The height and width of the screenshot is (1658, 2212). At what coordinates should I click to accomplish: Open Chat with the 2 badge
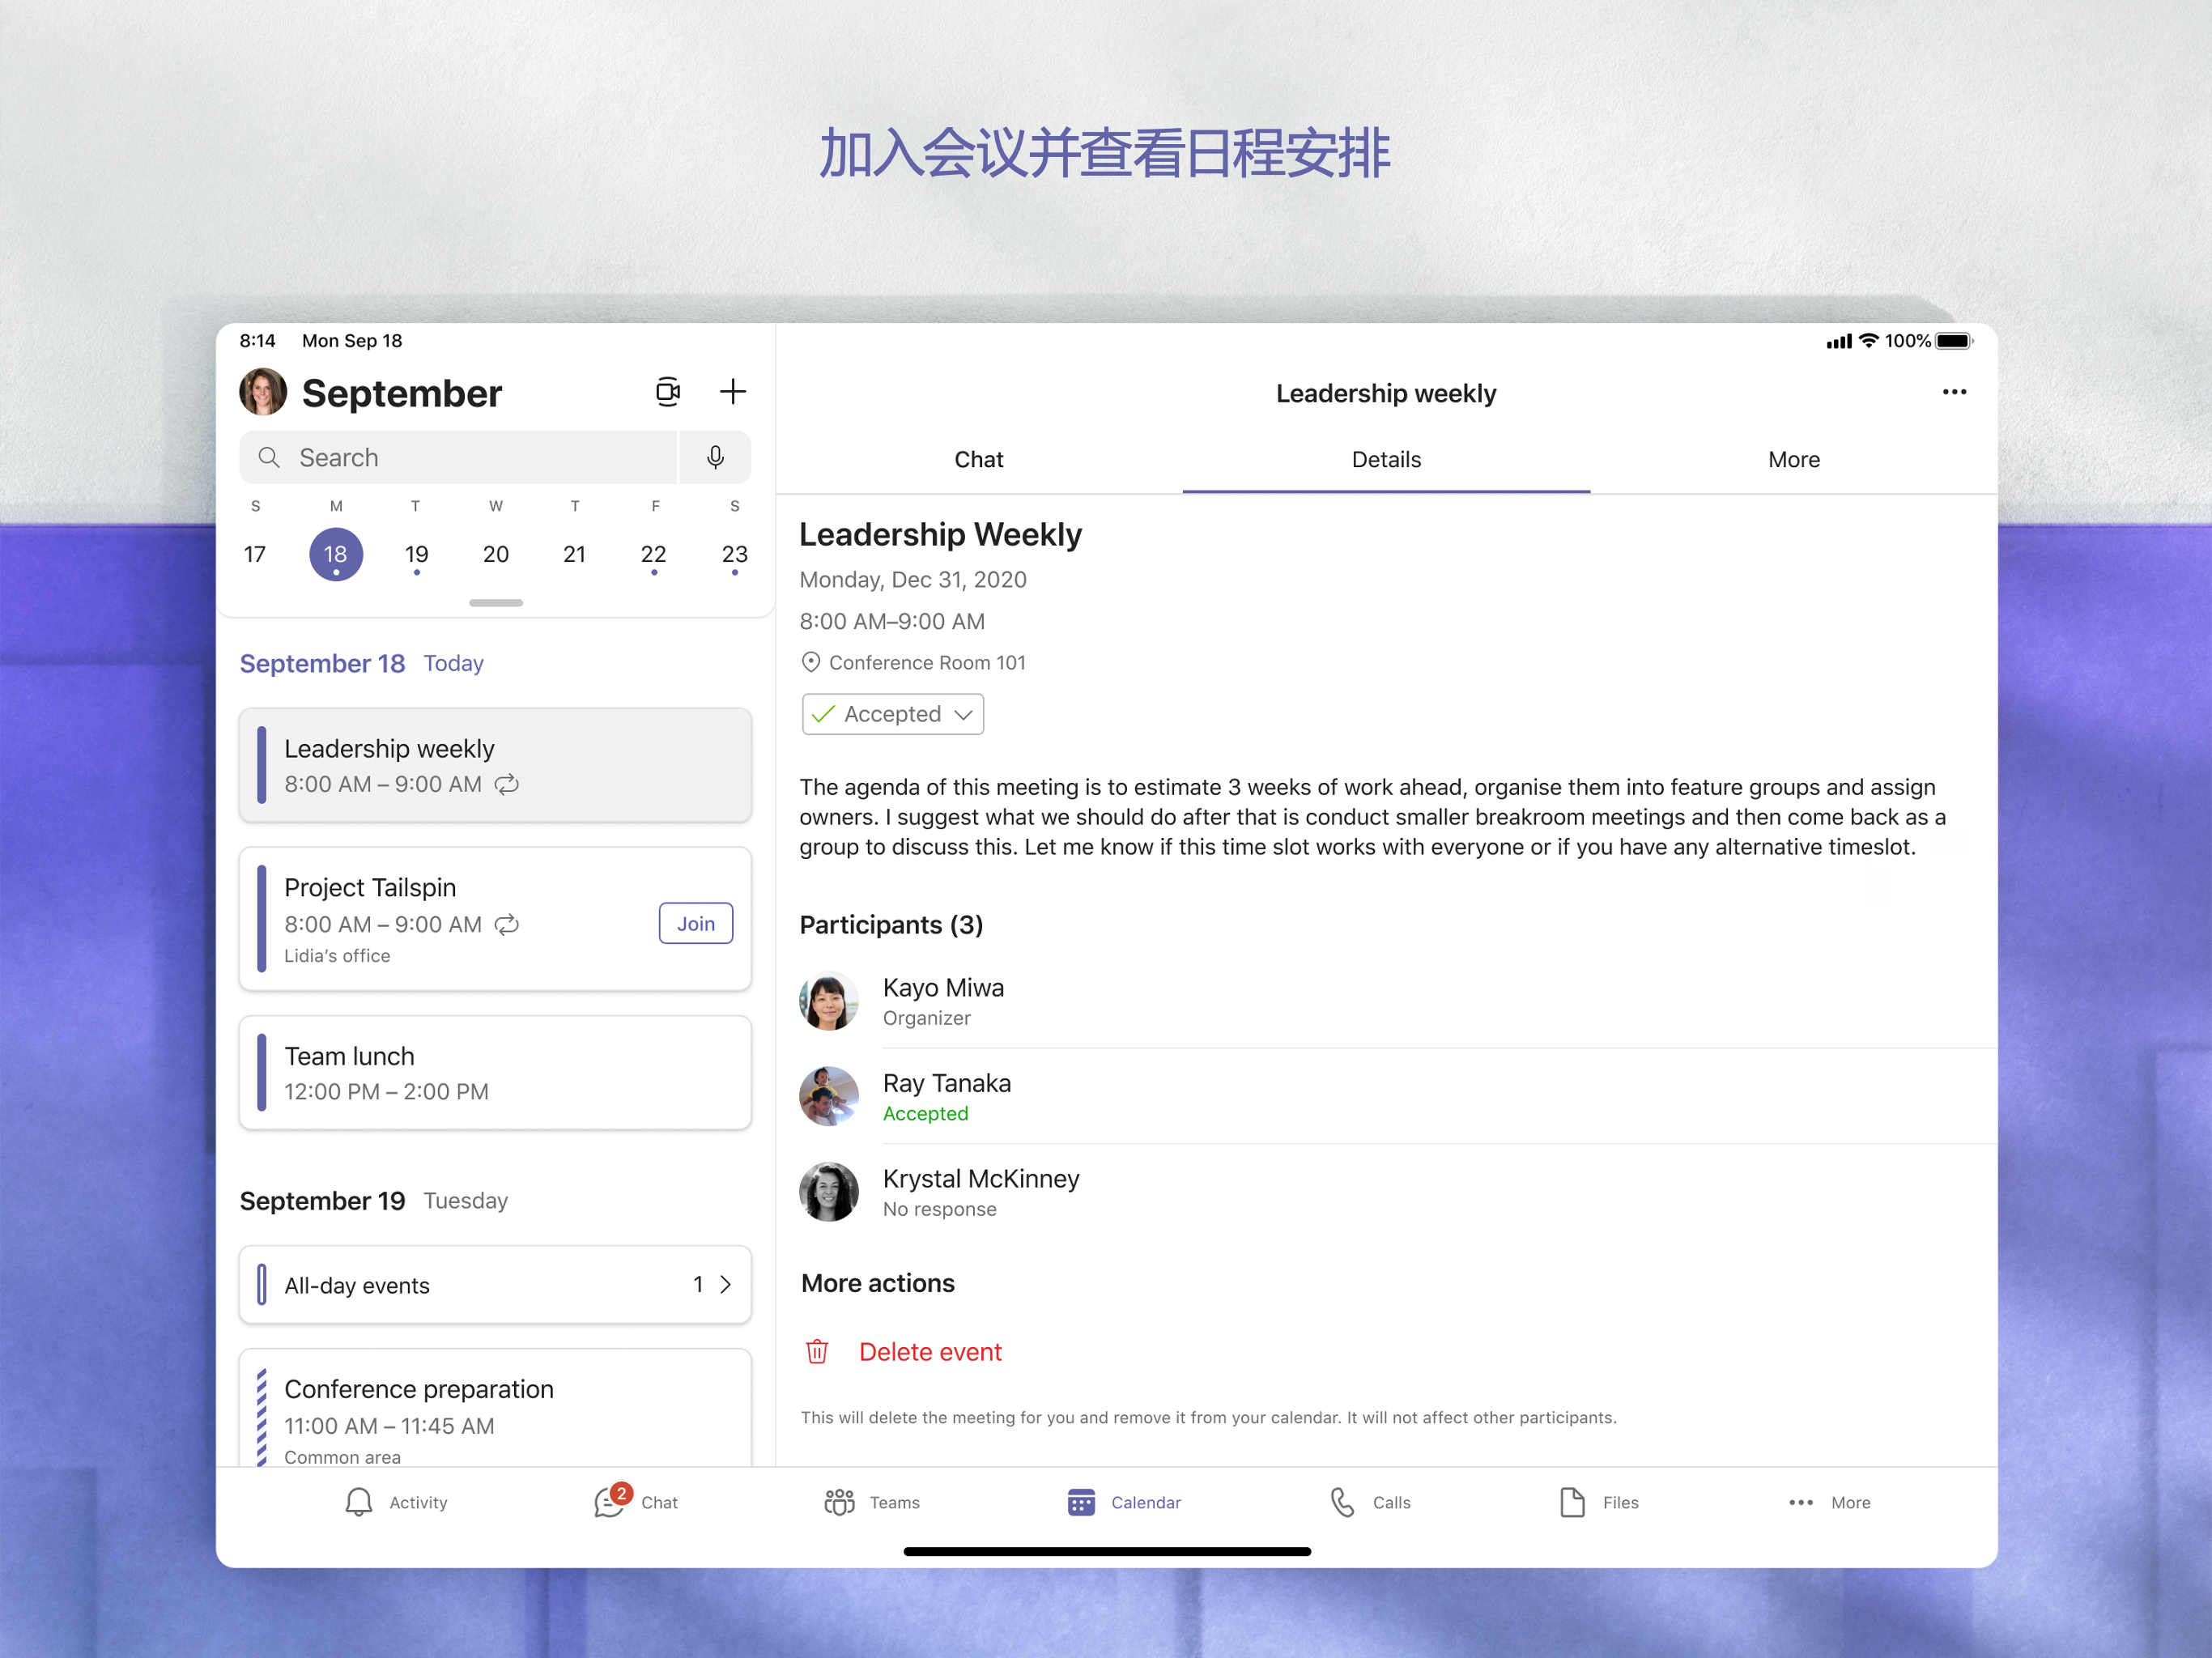pos(609,1502)
